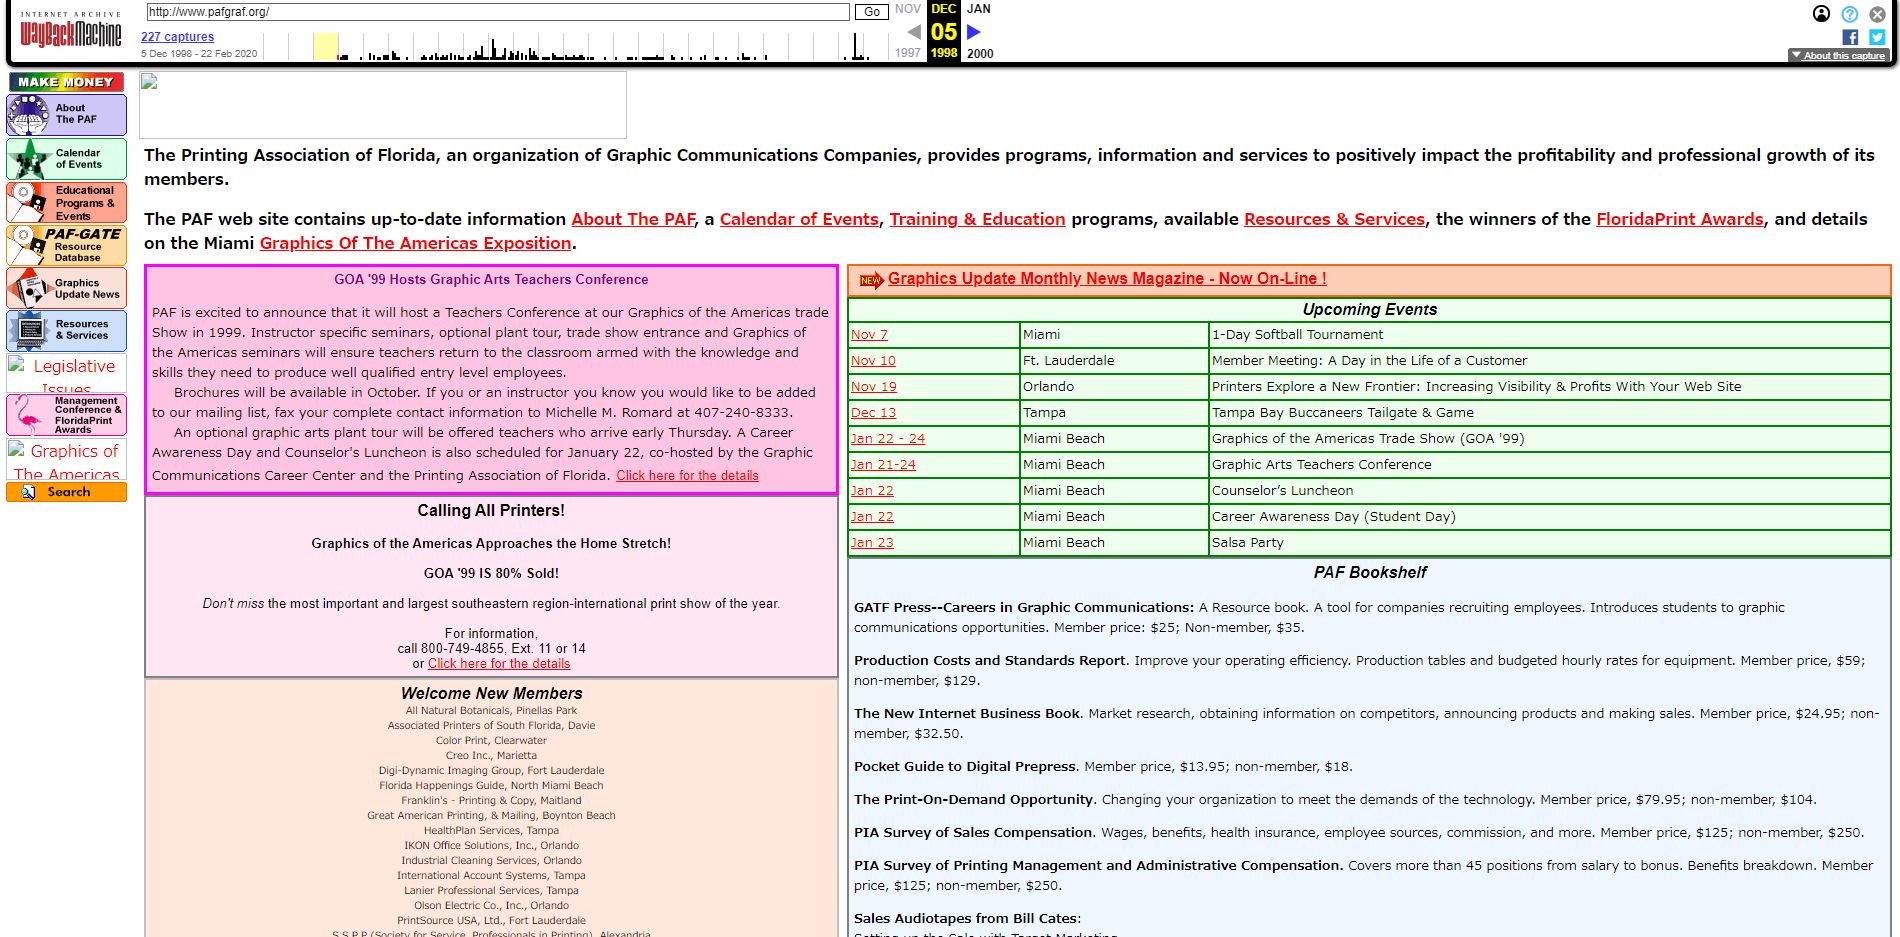Open Management Conference & FloridaPrint Awards icon
Screen dimensions: 1900x937
[66, 415]
